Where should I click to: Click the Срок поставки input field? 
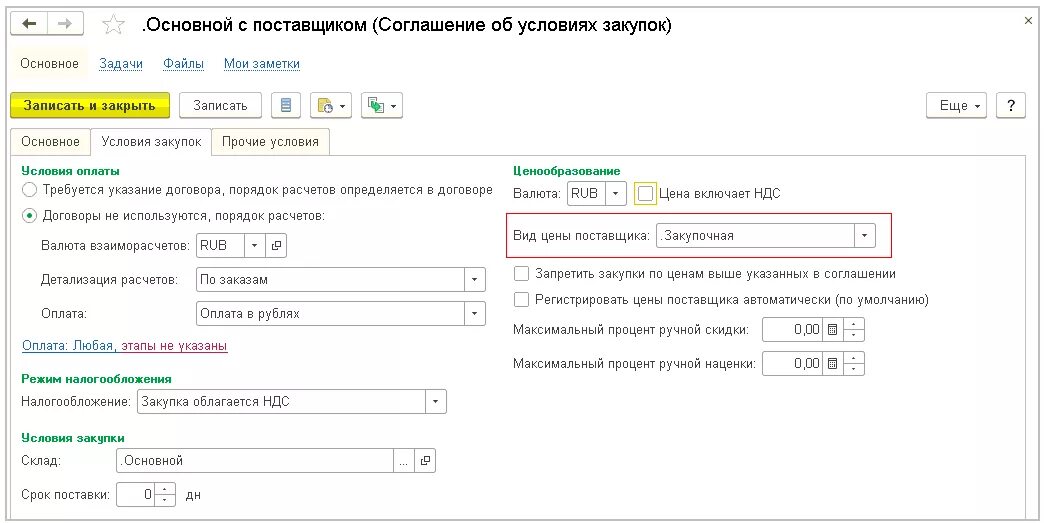[136, 494]
